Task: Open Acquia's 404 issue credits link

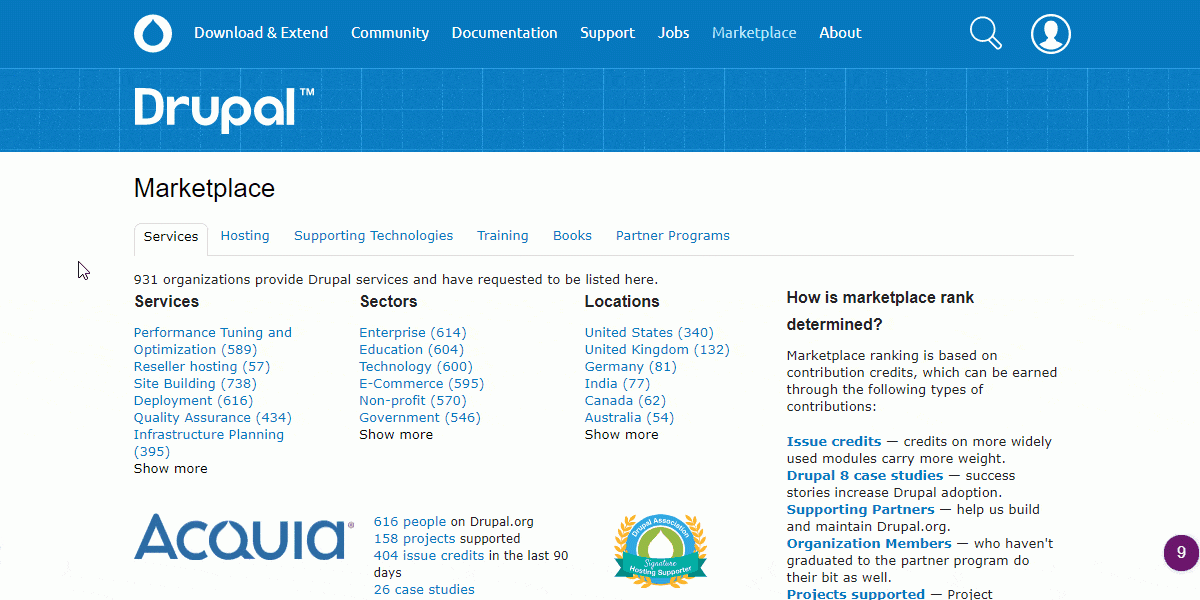Action: coord(429,556)
